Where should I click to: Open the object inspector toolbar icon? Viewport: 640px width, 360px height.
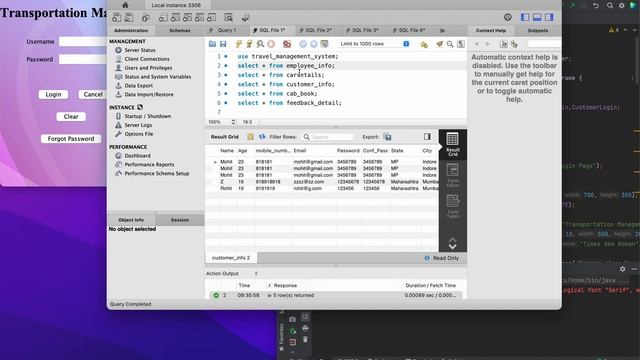pyautogui.click(x=146, y=18)
